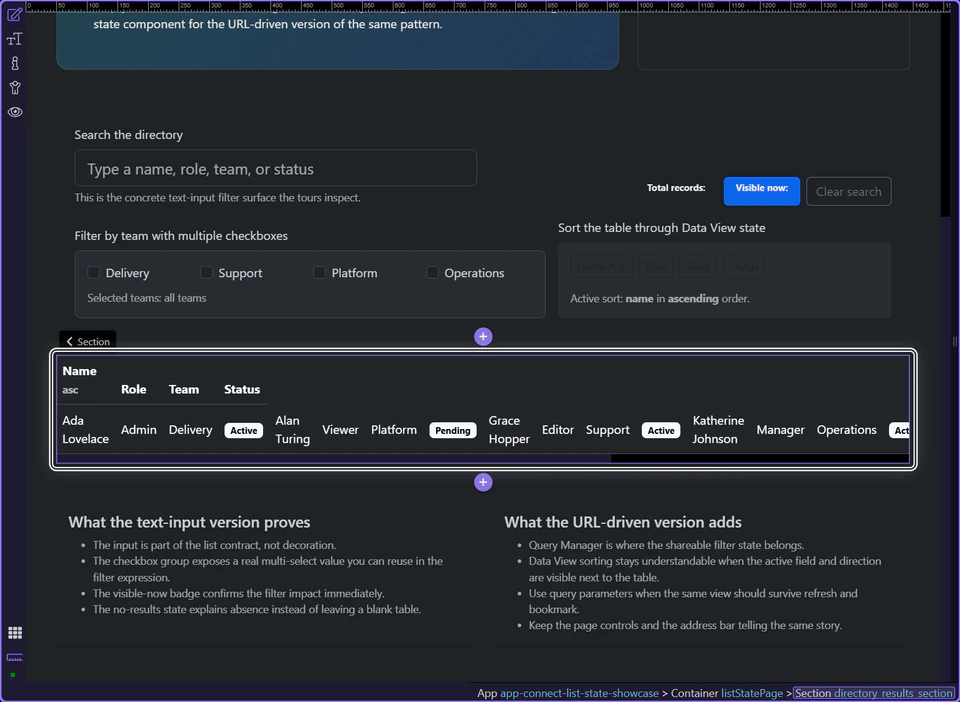This screenshot has height=702, width=960.
Task: Click the Visible now badge
Action: point(762,191)
